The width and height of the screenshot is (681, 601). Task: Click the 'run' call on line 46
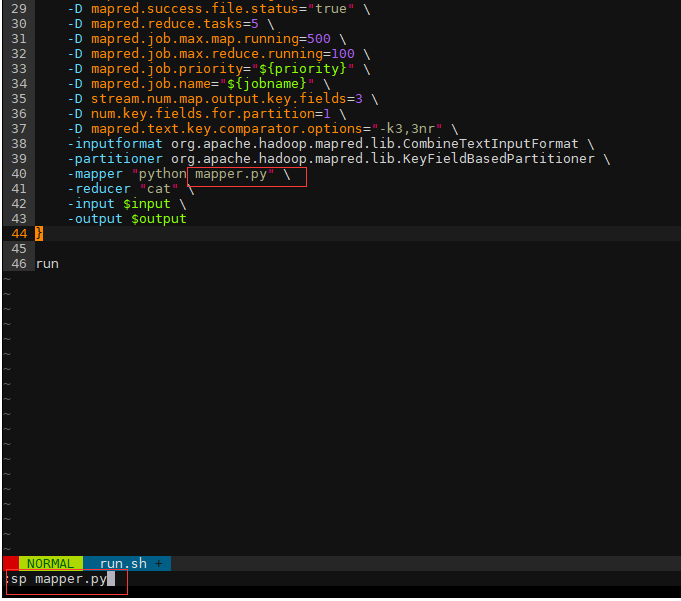tap(47, 264)
